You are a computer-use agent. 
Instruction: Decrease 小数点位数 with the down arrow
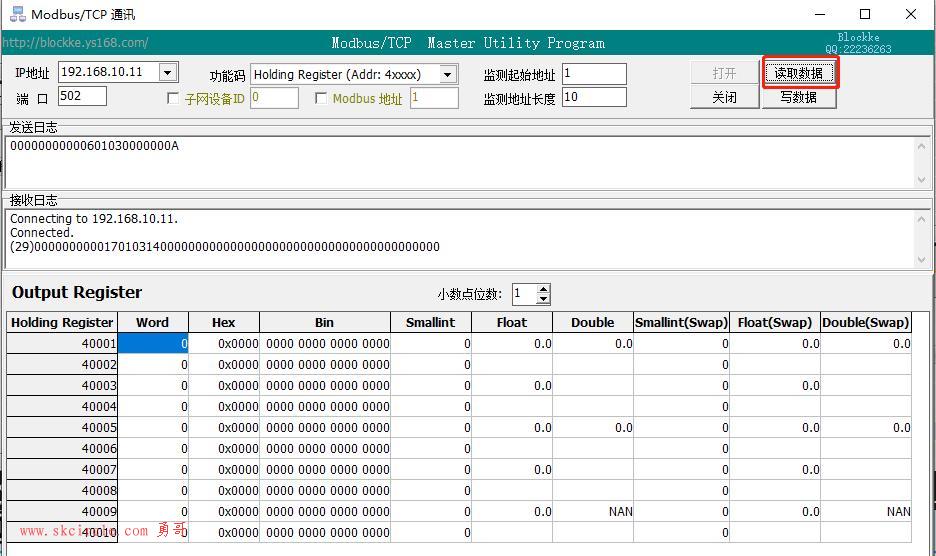click(543, 299)
